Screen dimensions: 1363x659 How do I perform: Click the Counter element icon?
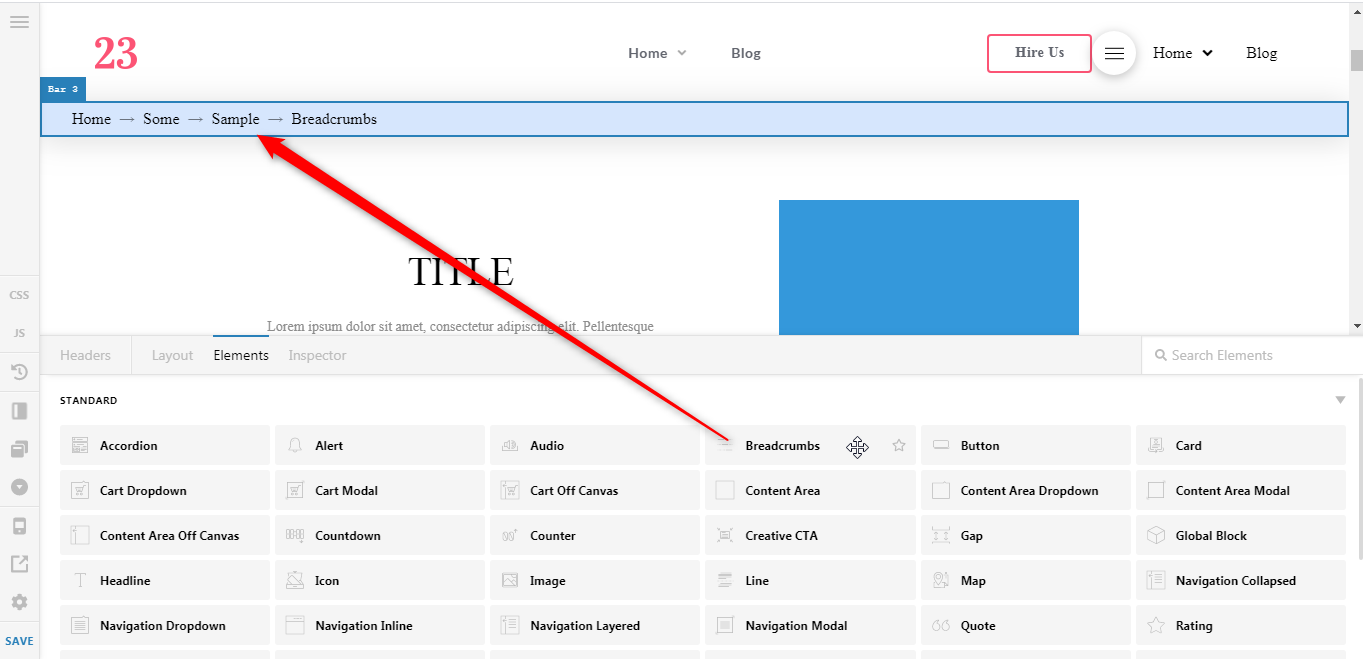tap(510, 536)
